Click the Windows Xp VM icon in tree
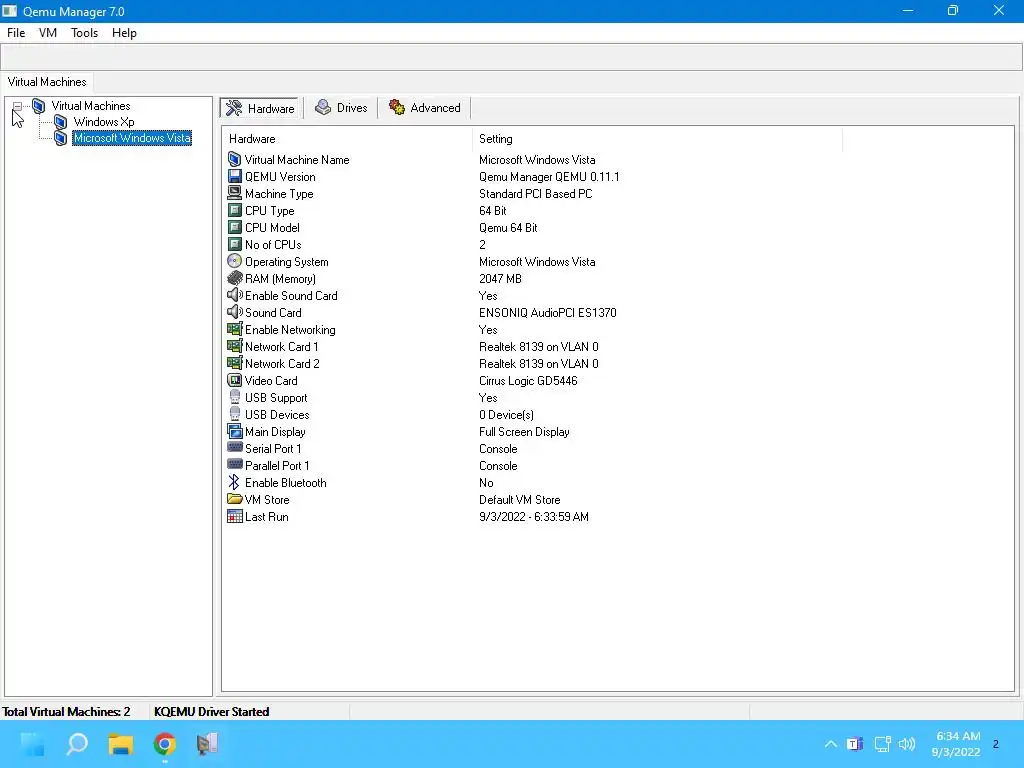The height and width of the screenshot is (768, 1024). [x=60, y=122]
